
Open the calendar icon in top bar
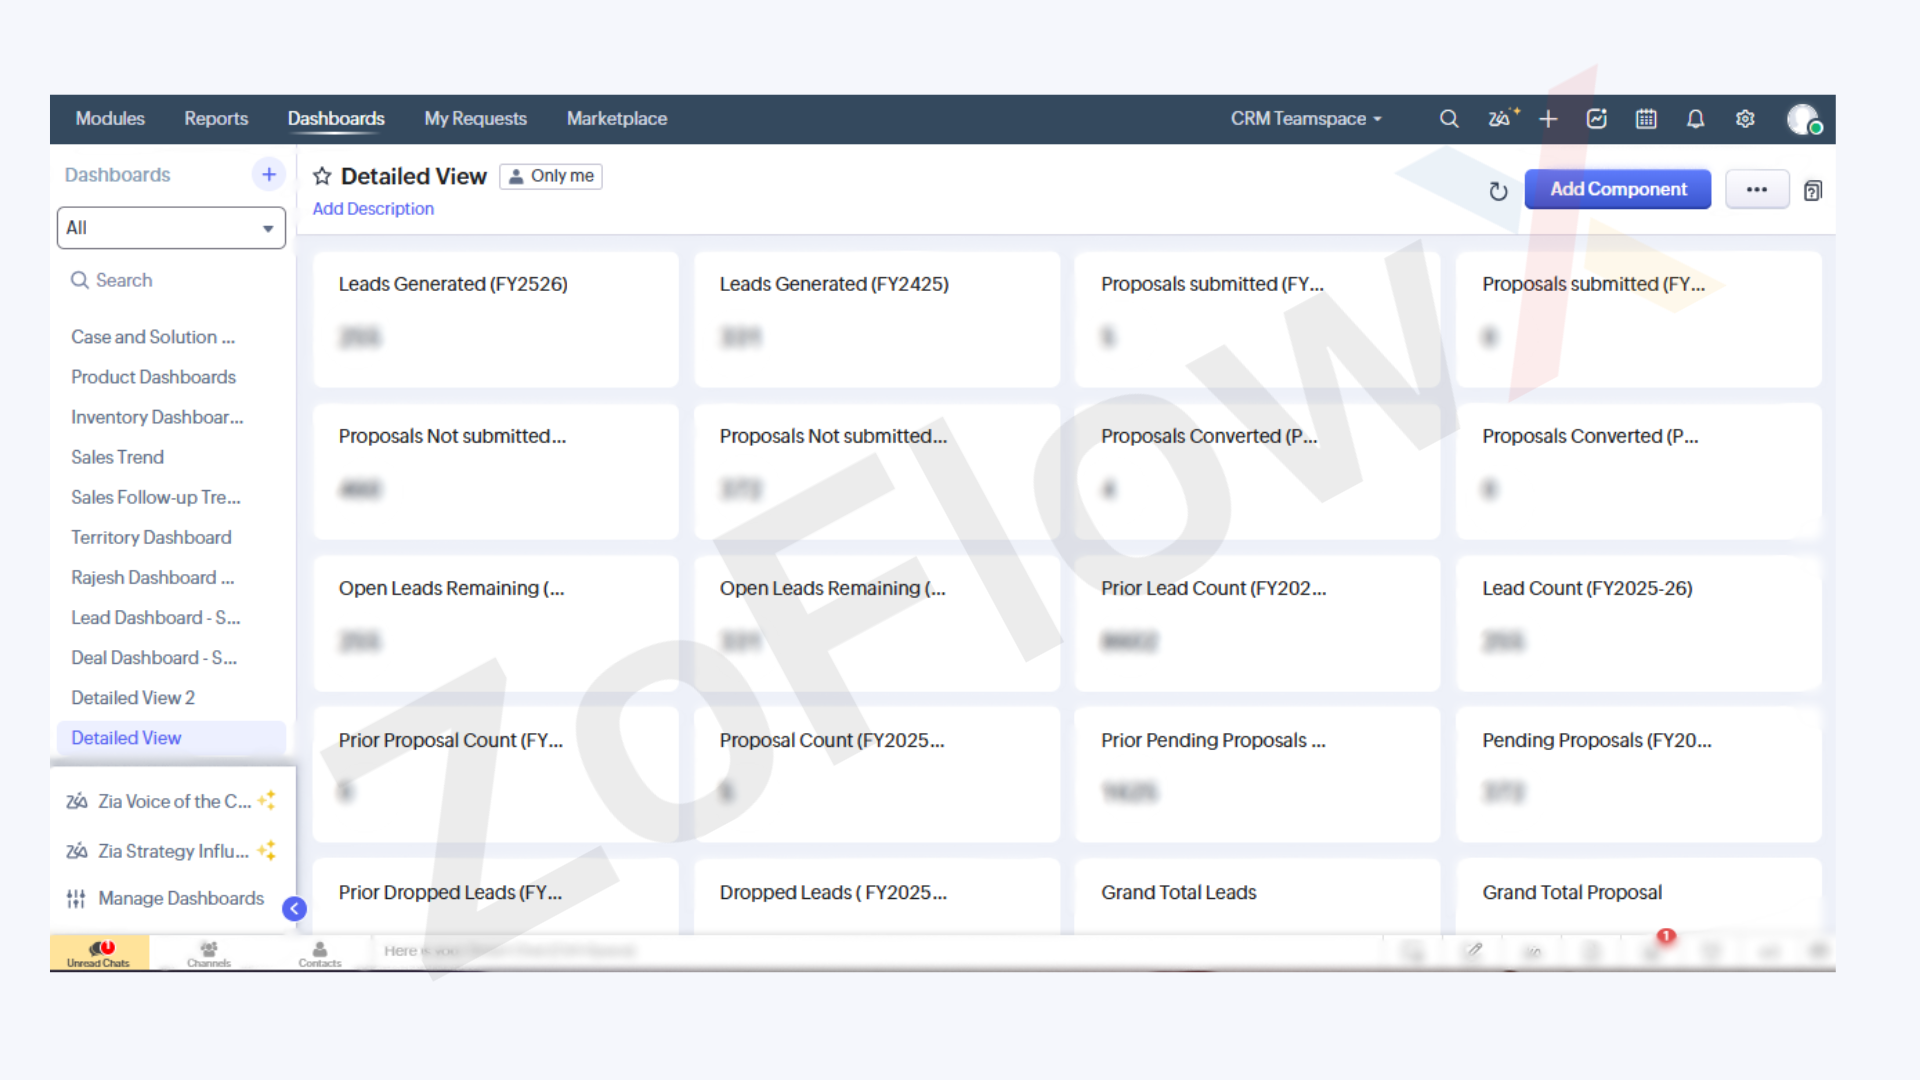pos(1646,119)
